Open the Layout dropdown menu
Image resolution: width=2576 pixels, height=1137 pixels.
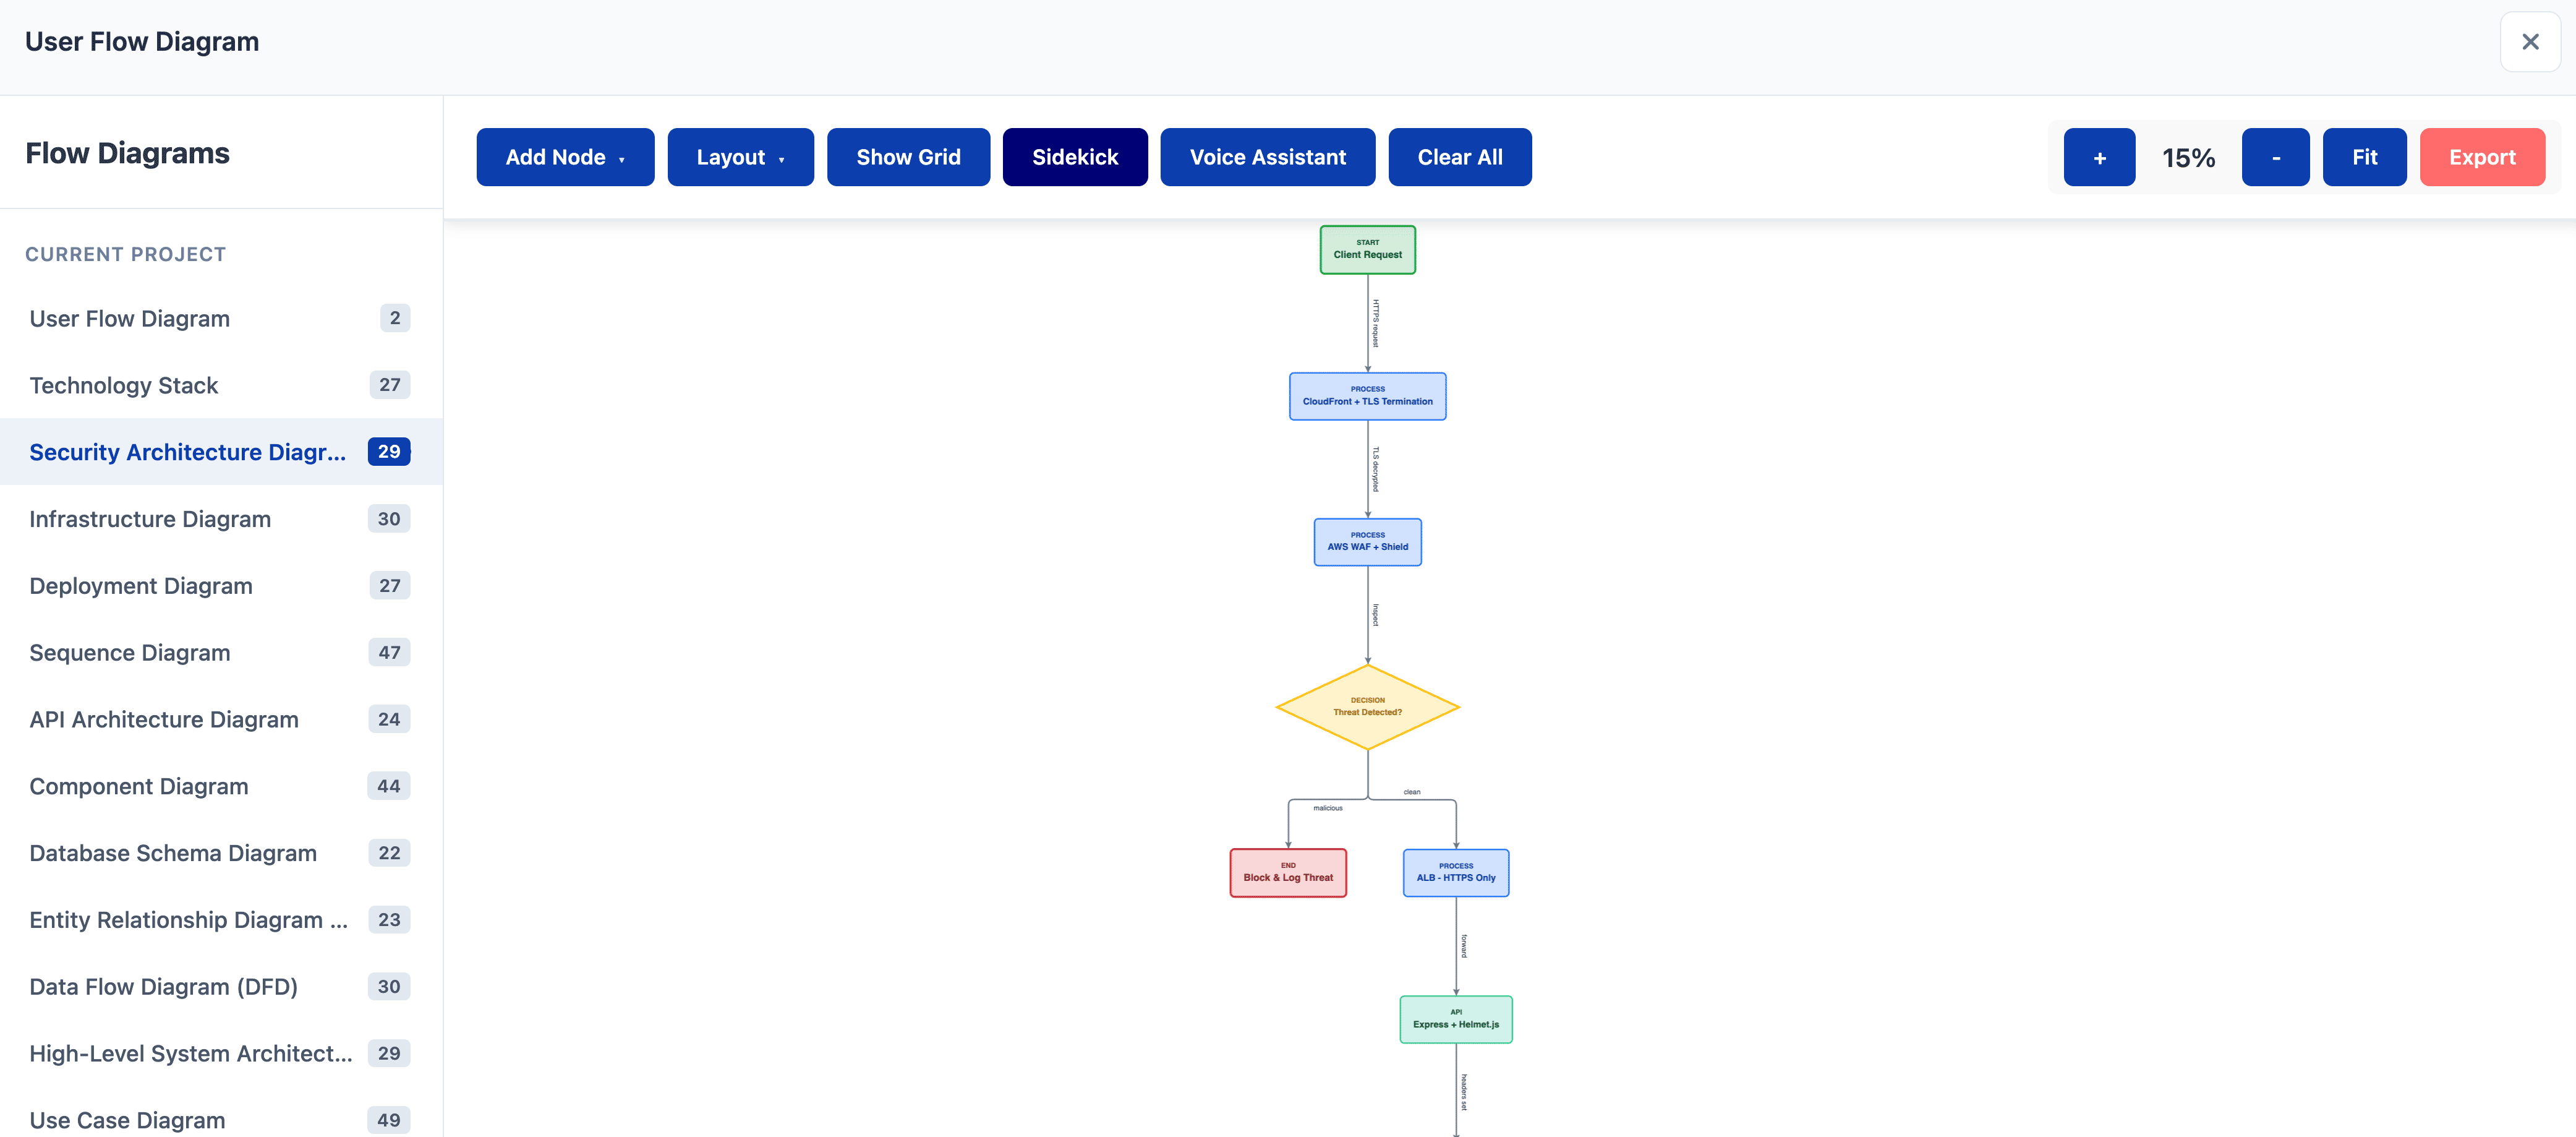pyautogui.click(x=740, y=157)
